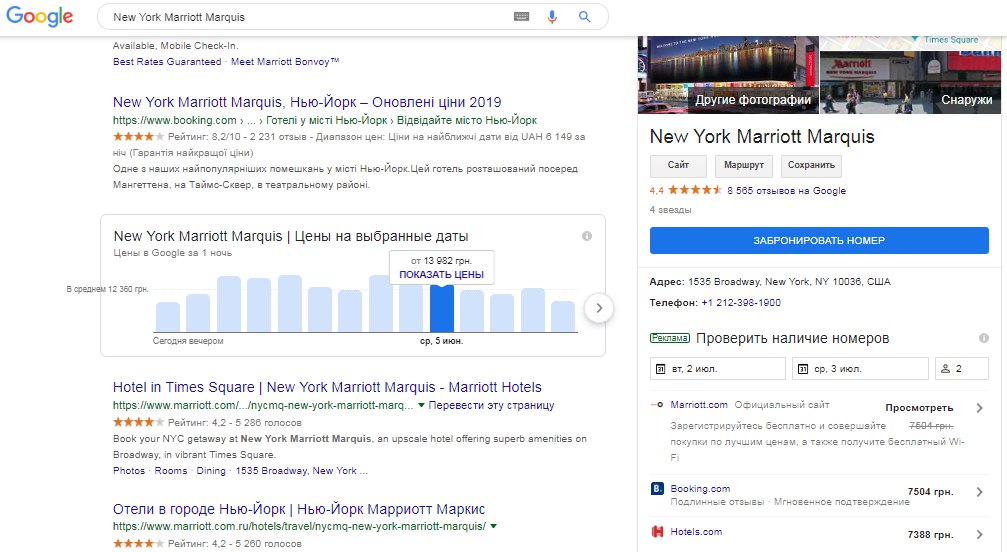The height and width of the screenshot is (552, 1007).
Task: Click the Marriott.com logo icon
Action: click(x=657, y=405)
